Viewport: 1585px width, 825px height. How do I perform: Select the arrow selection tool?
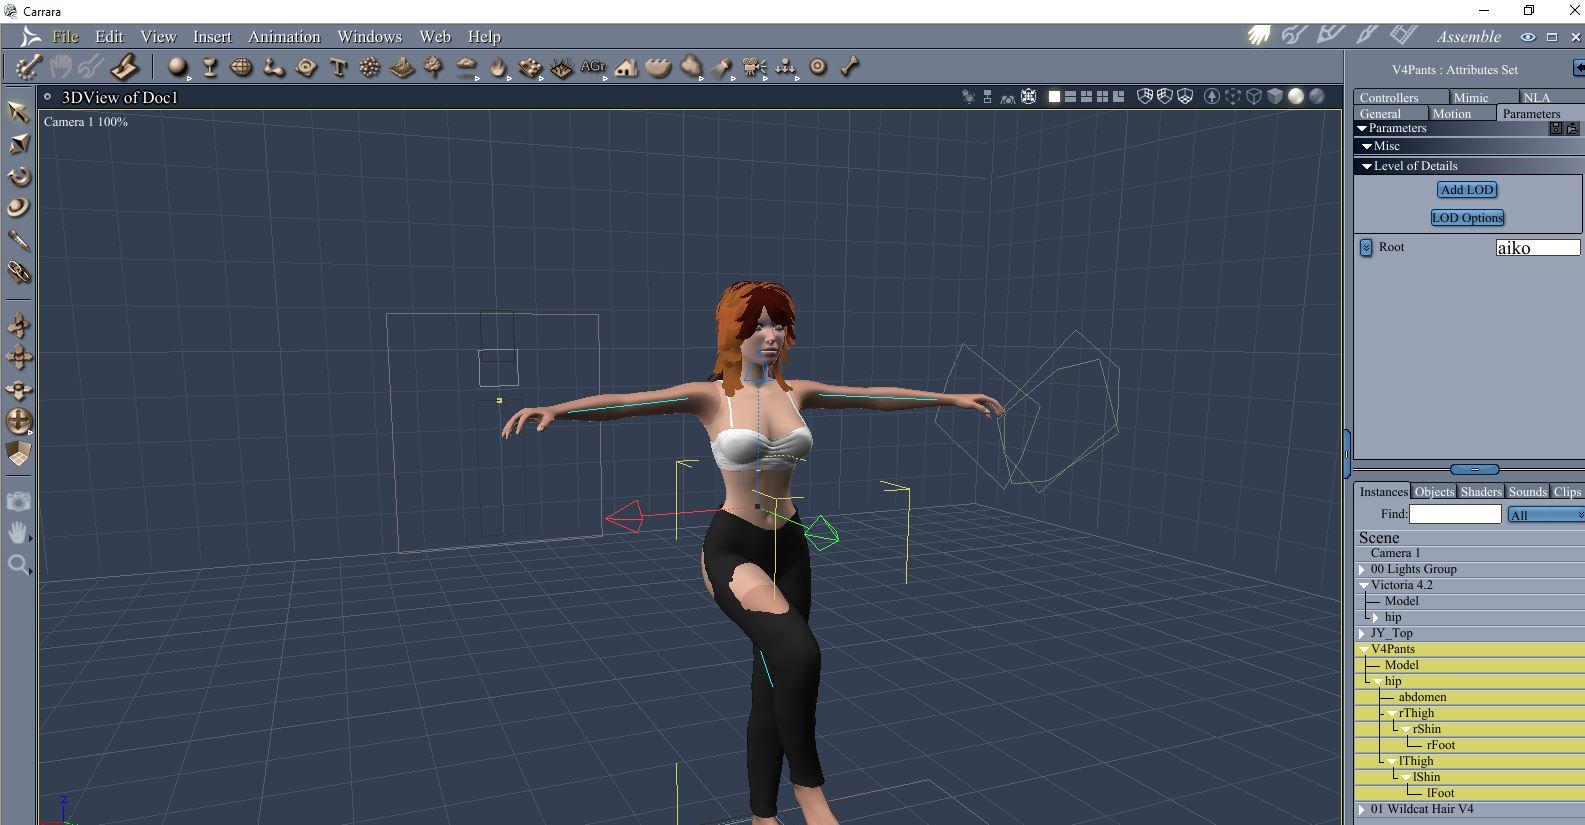18,111
